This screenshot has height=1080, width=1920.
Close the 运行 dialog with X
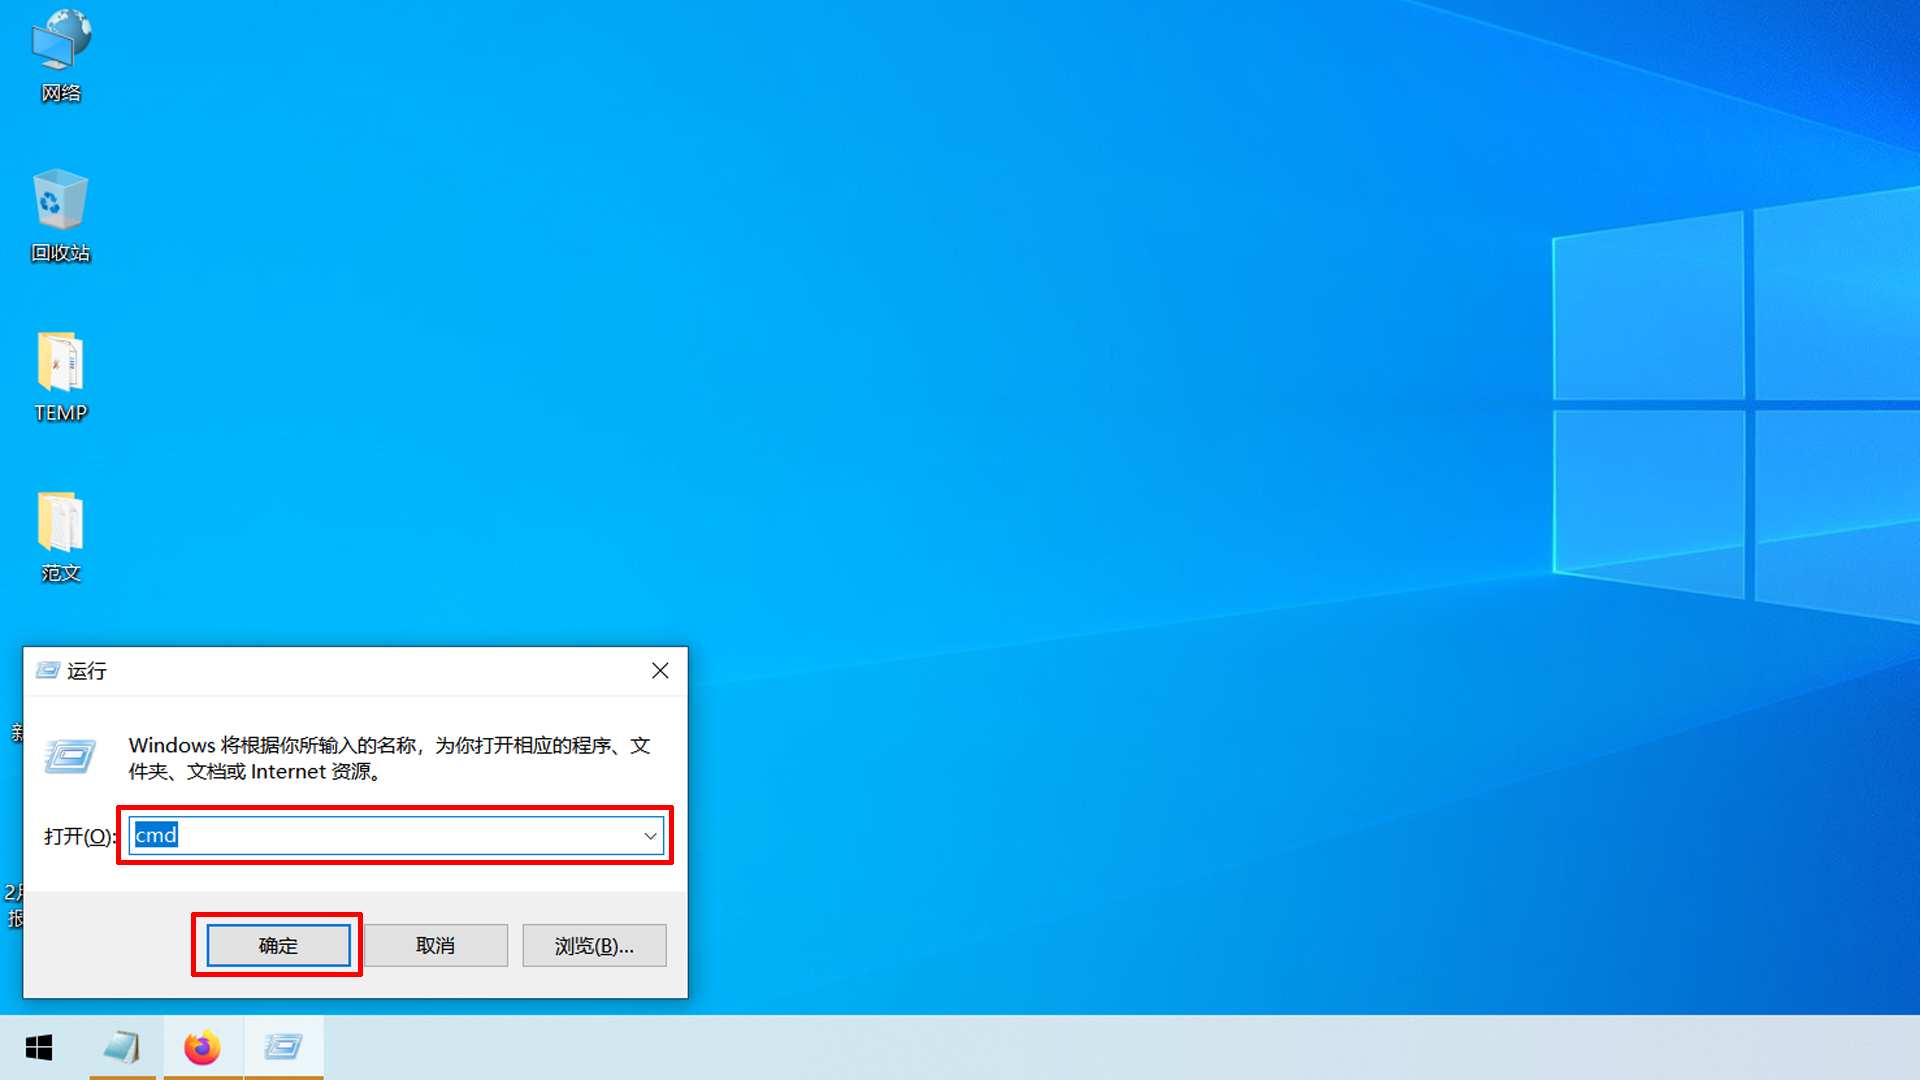tap(660, 671)
